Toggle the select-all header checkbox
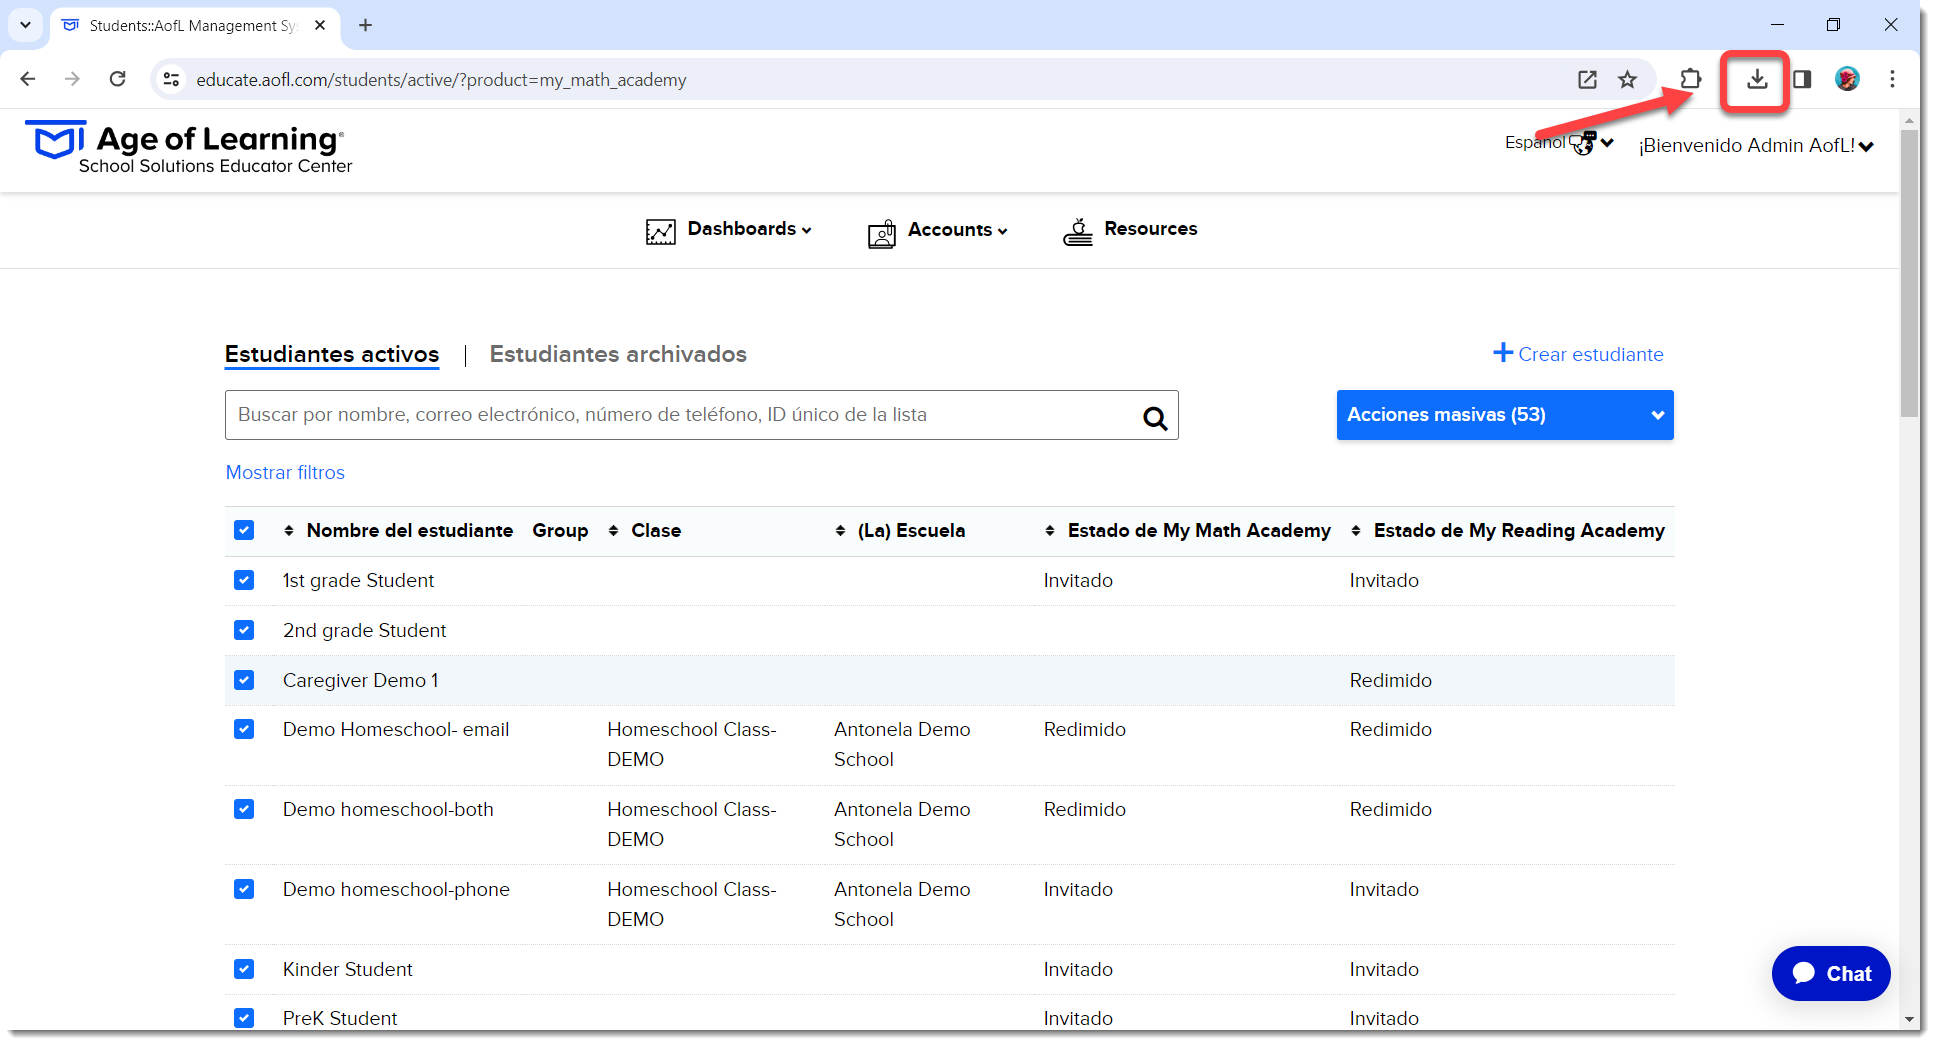The image size is (1935, 1045). [244, 530]
